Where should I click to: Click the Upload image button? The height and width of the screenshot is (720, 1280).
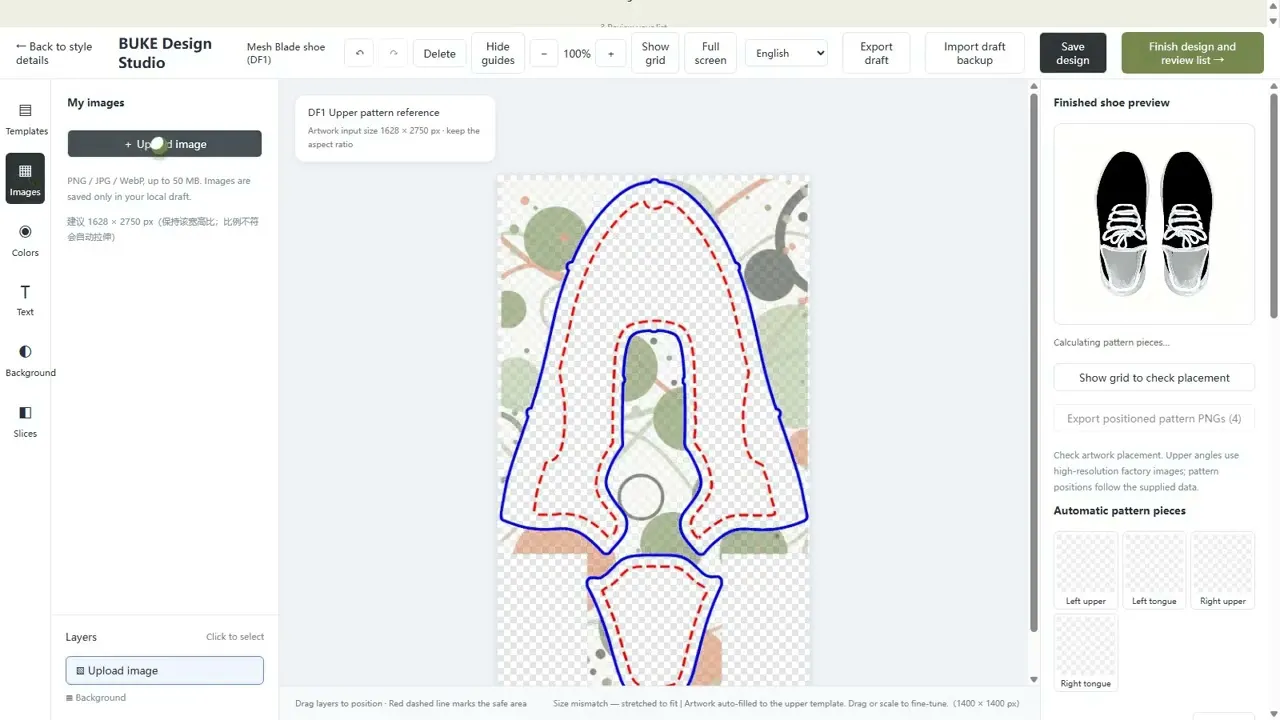(165, 144)
